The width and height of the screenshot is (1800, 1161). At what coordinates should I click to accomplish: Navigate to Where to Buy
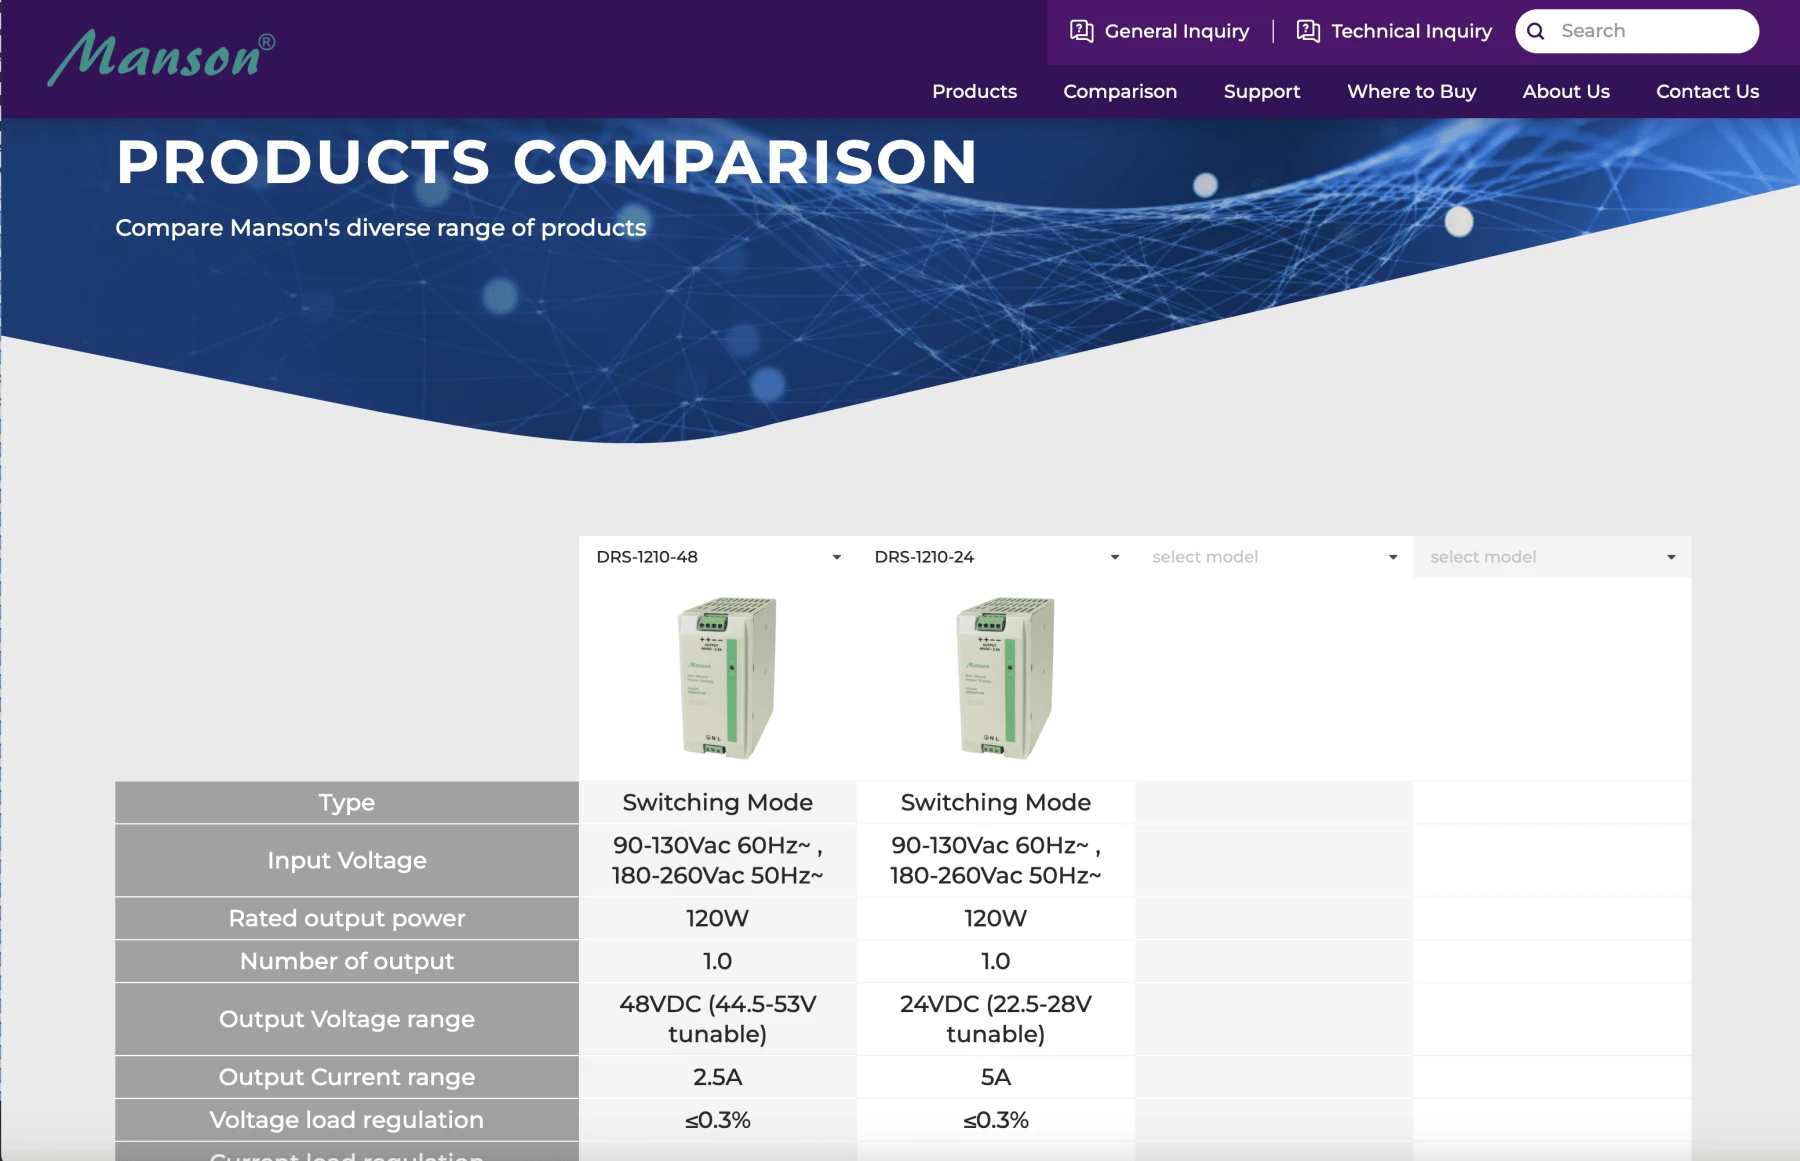pyautogui.click(x=1411, y=91)
